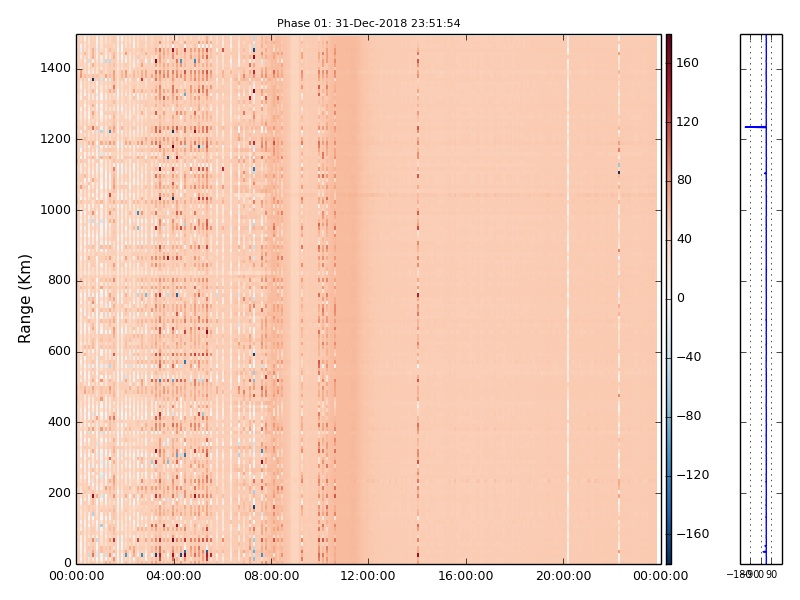Click the 00:00:00 time tick preceding 04:00:00
Screen dimensions: 800x600
pyautogui.click(x=77, y=577)
